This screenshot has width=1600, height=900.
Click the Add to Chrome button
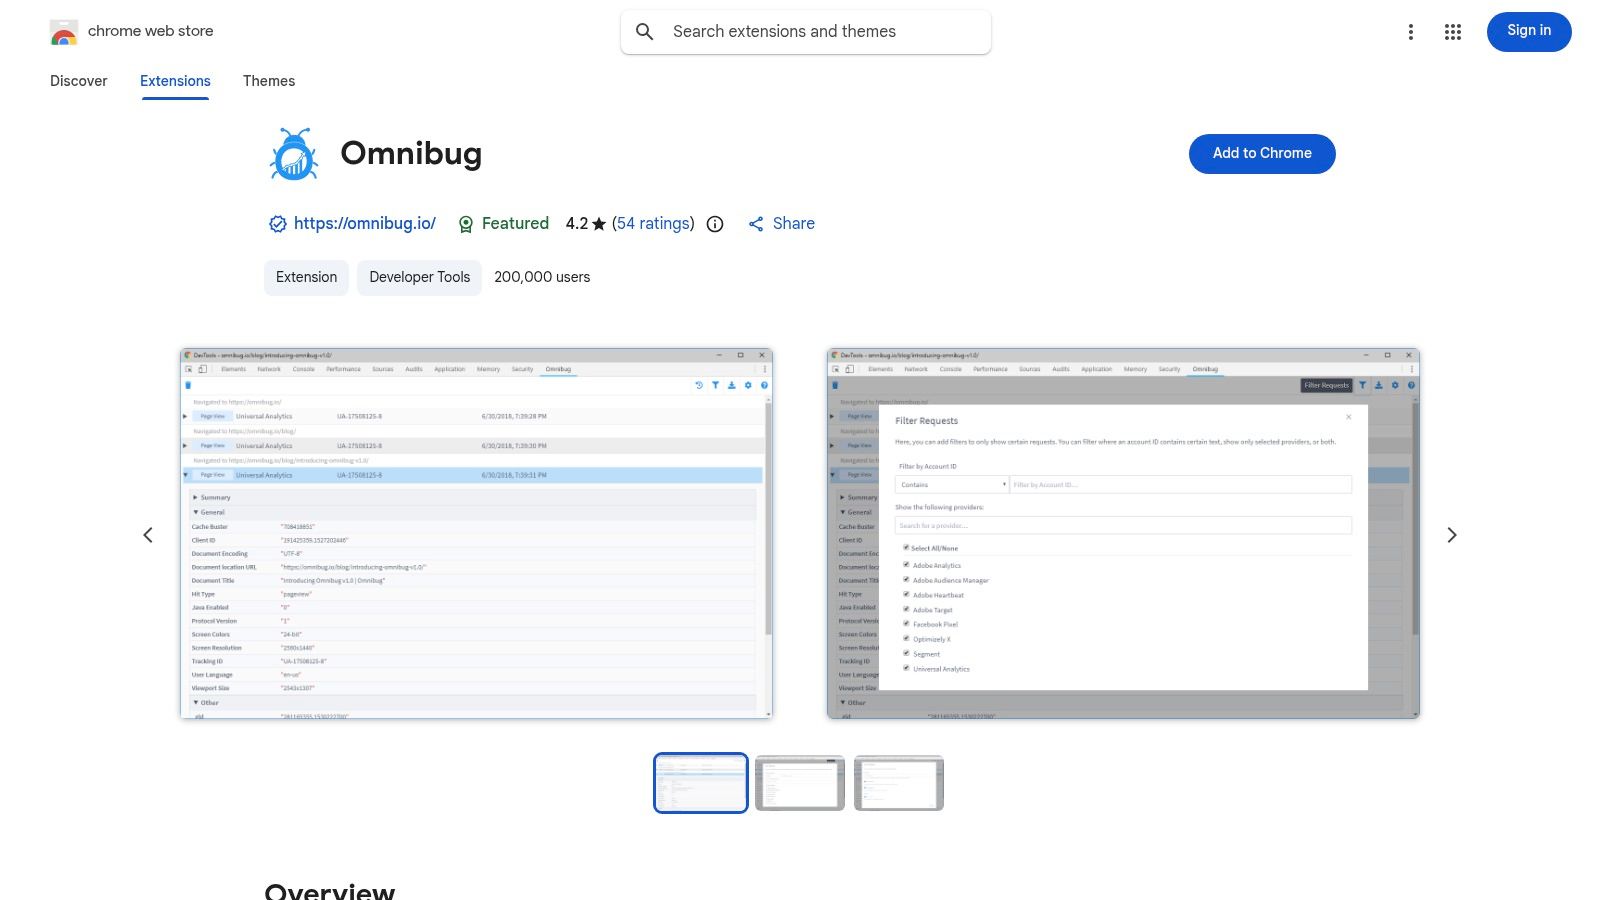(x=1261, y=153)
